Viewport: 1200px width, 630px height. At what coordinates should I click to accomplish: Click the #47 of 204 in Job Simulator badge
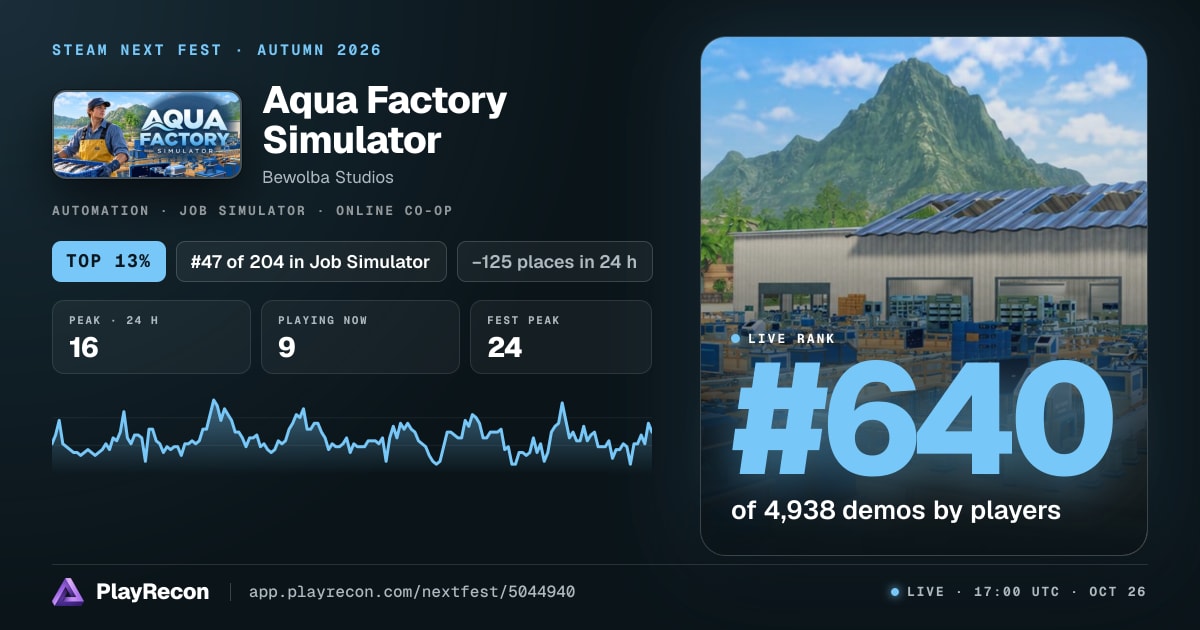coord(311,262)
